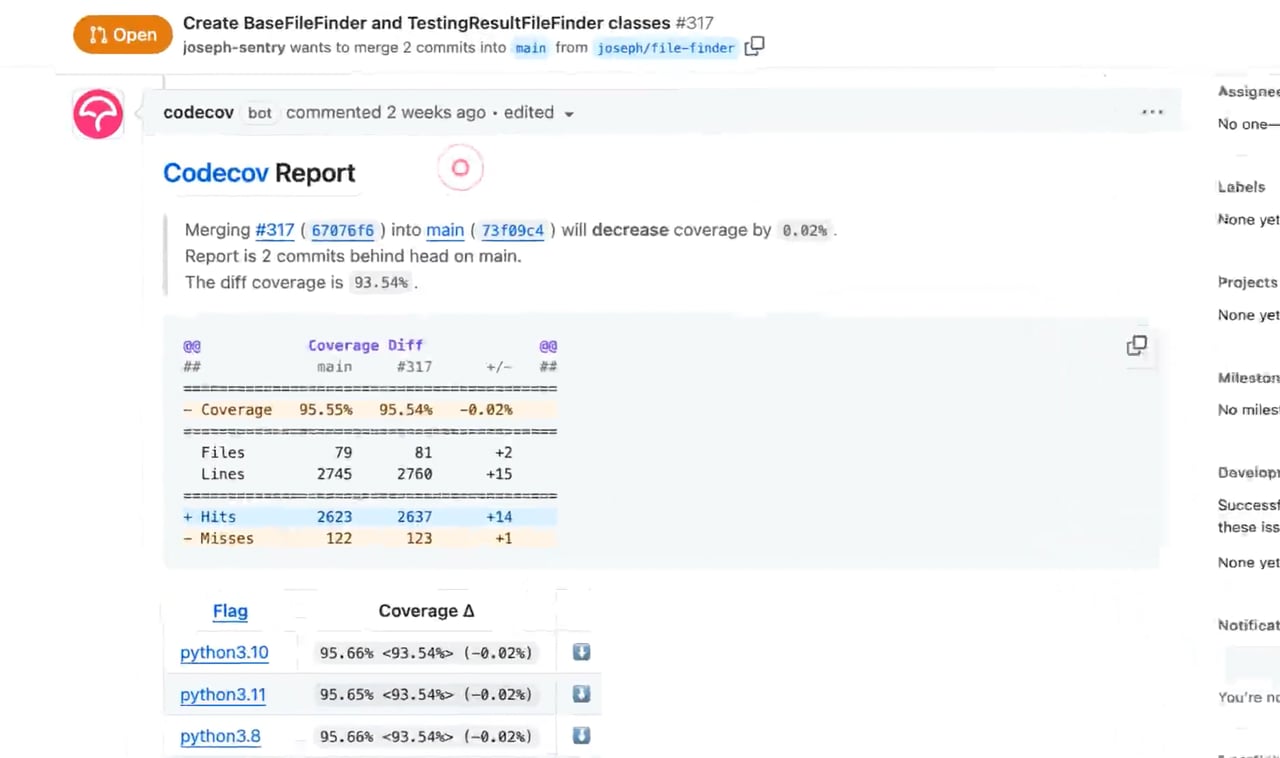This screenshot has height=758, width=1280.
Task: Open base commit 73f09c4 link
Action: [513, 230]
